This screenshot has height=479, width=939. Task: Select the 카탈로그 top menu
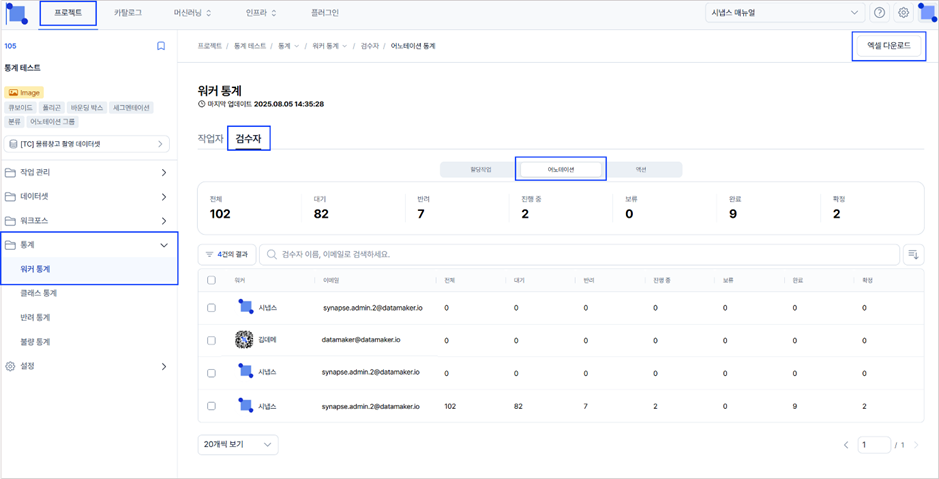[128, 13]
